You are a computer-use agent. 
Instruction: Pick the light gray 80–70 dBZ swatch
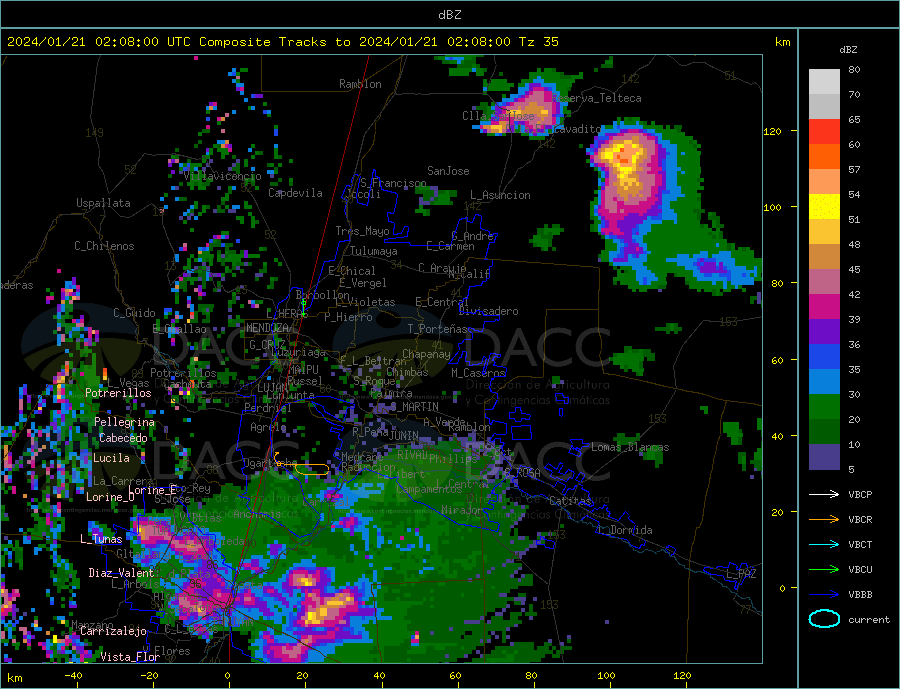pos(824,82)
